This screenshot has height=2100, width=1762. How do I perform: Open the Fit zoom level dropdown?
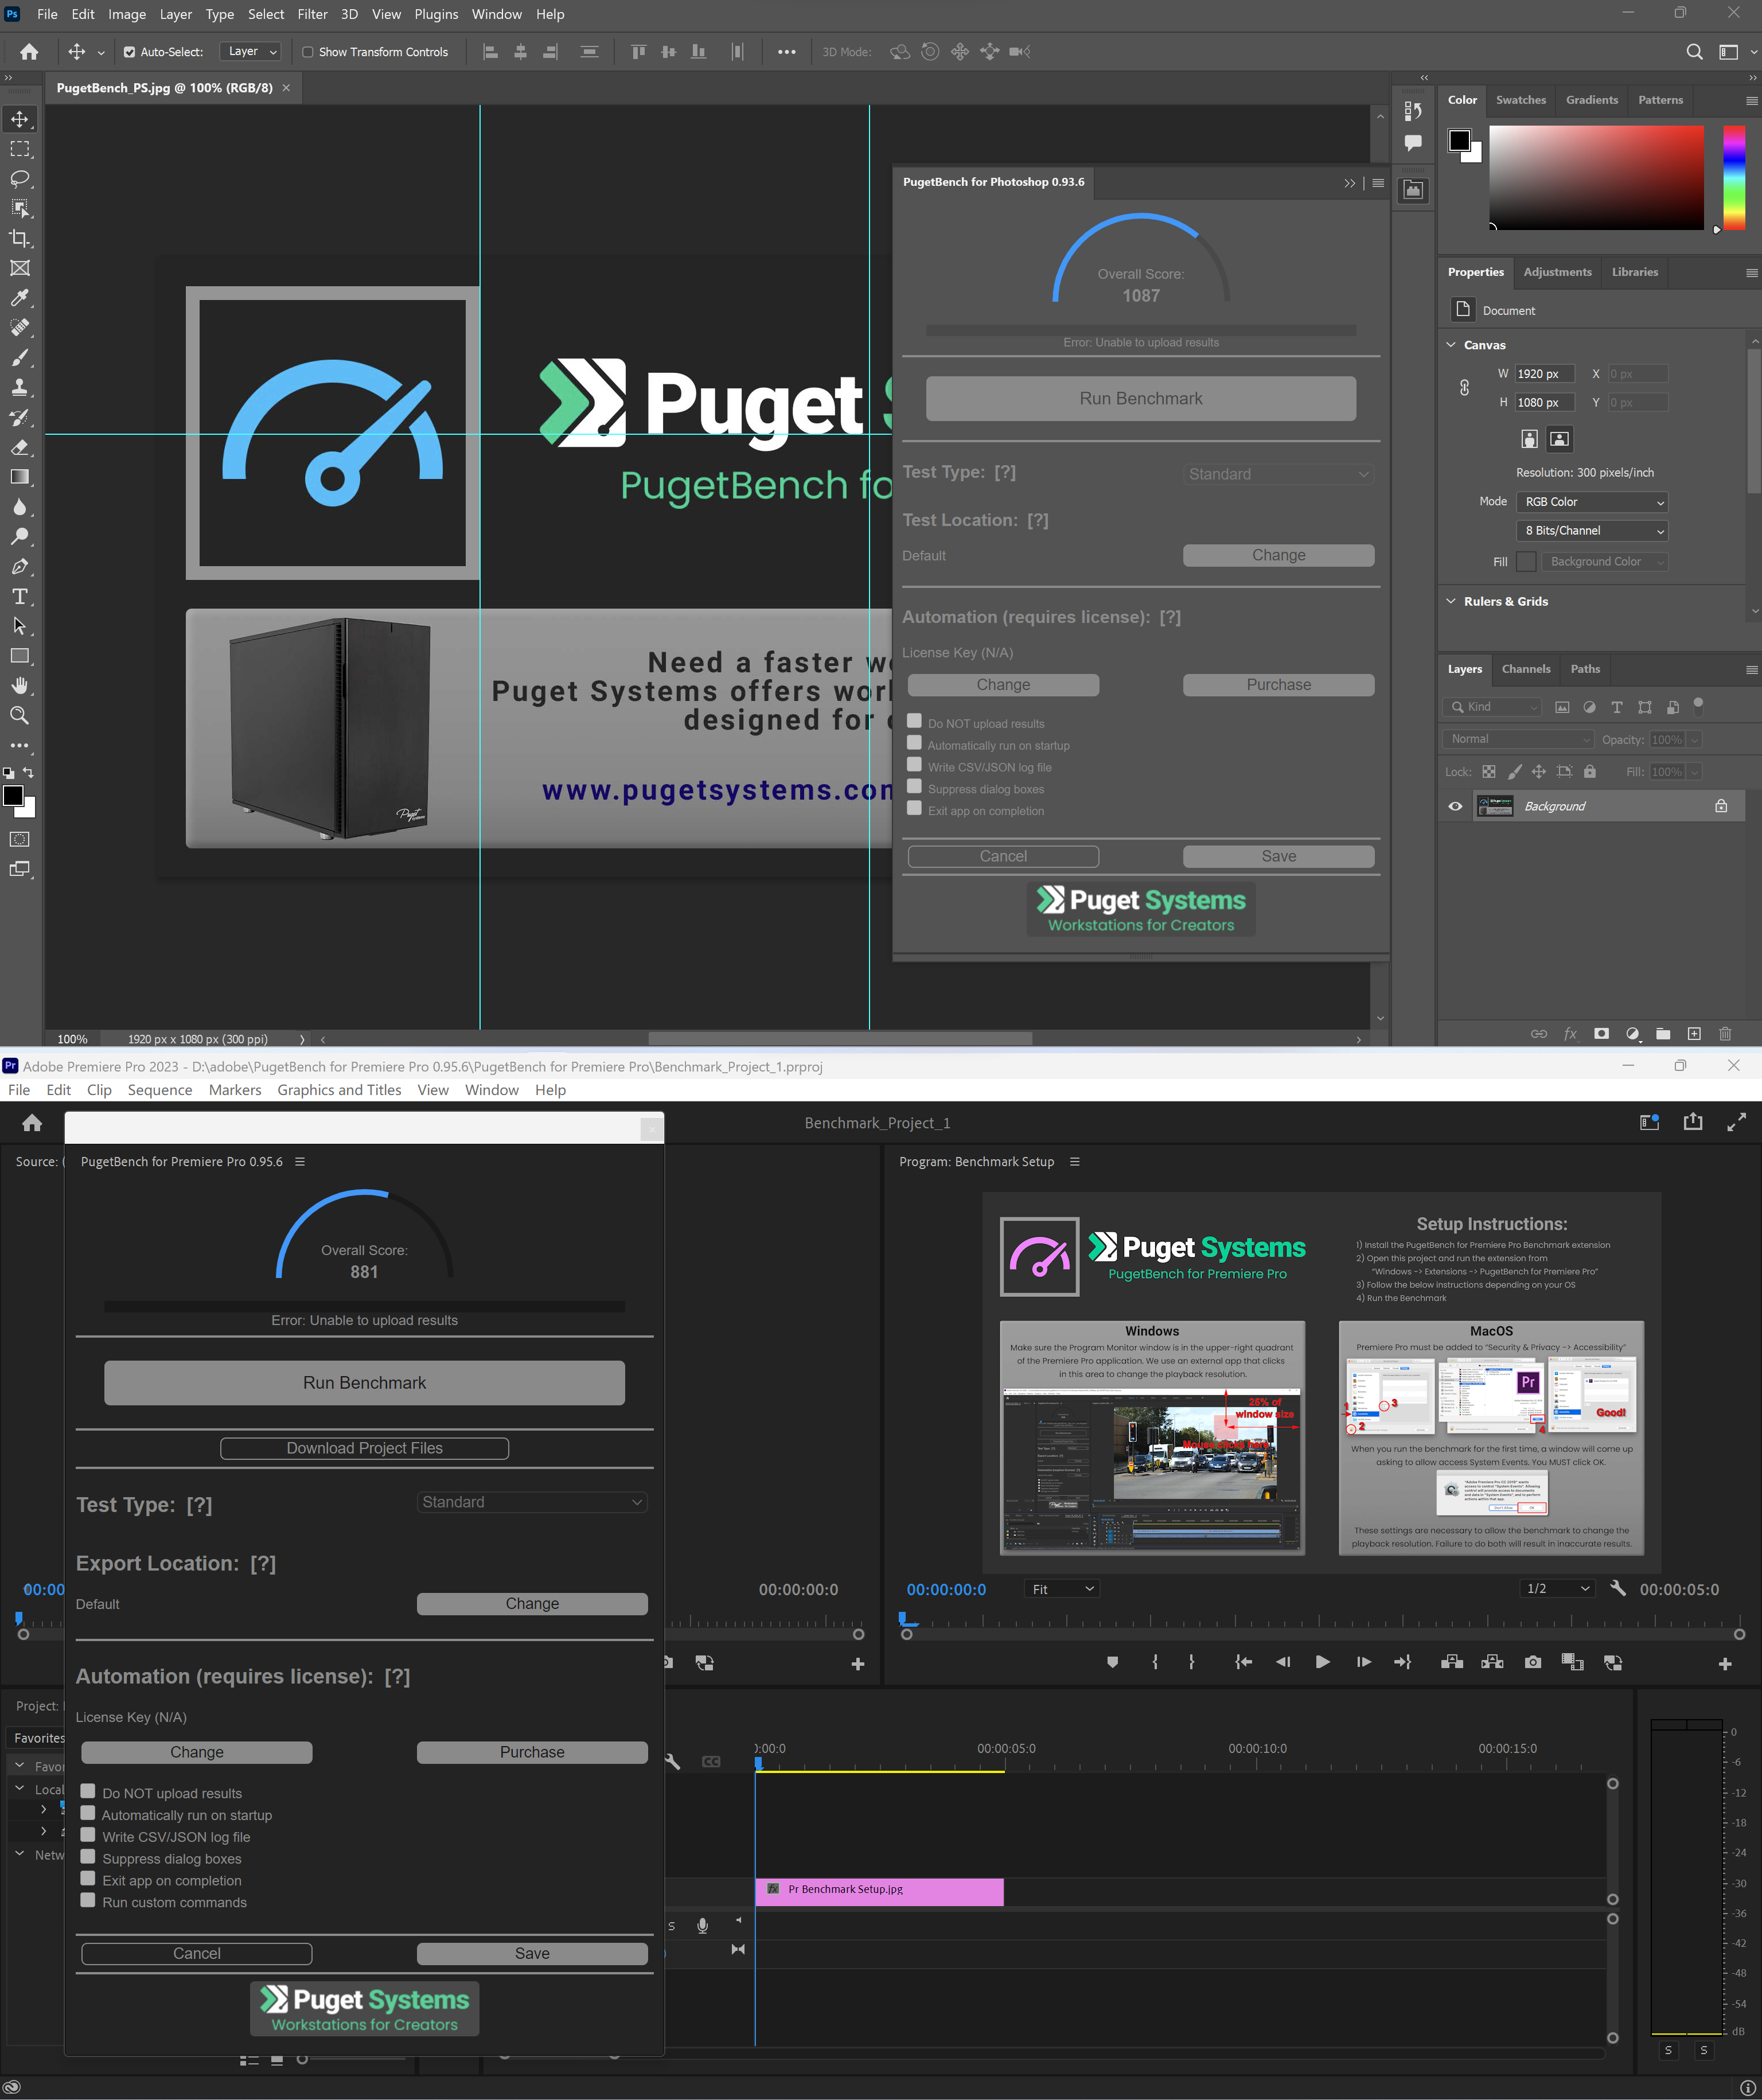tap(1062, 1589)
